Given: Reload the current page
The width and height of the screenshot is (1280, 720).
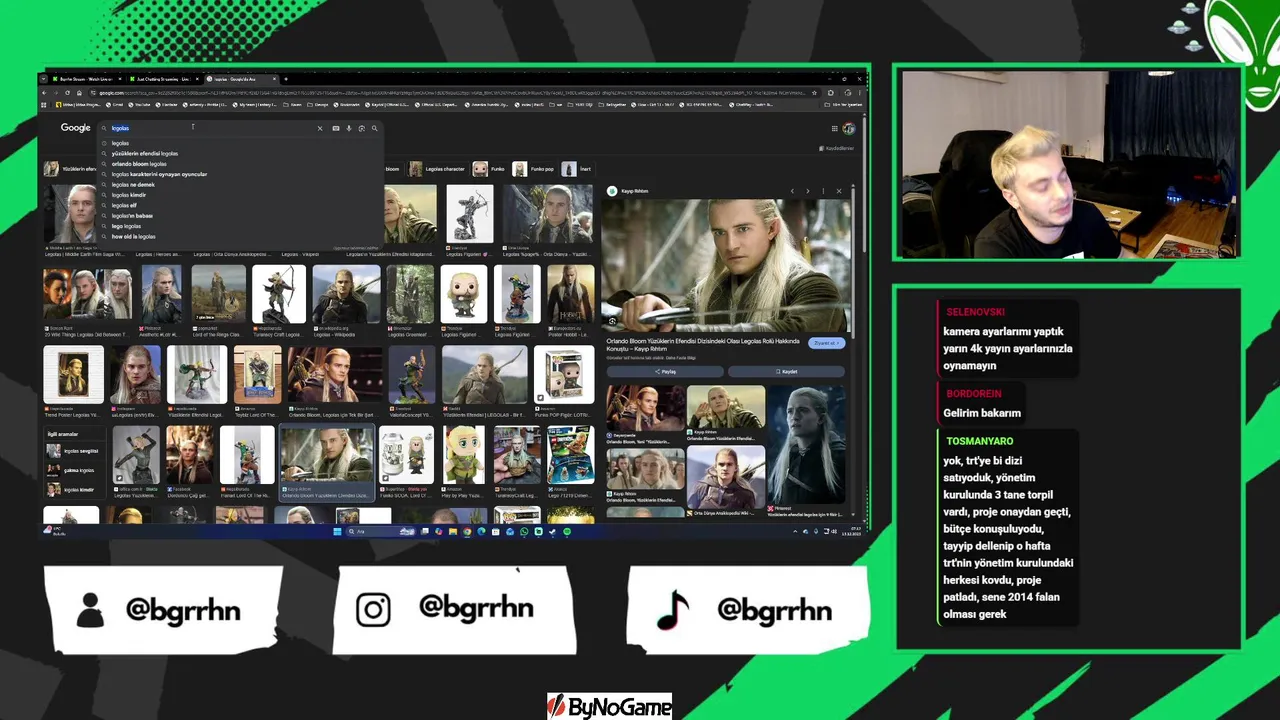Looking at the screenshot, I should (x=68, y=93).
